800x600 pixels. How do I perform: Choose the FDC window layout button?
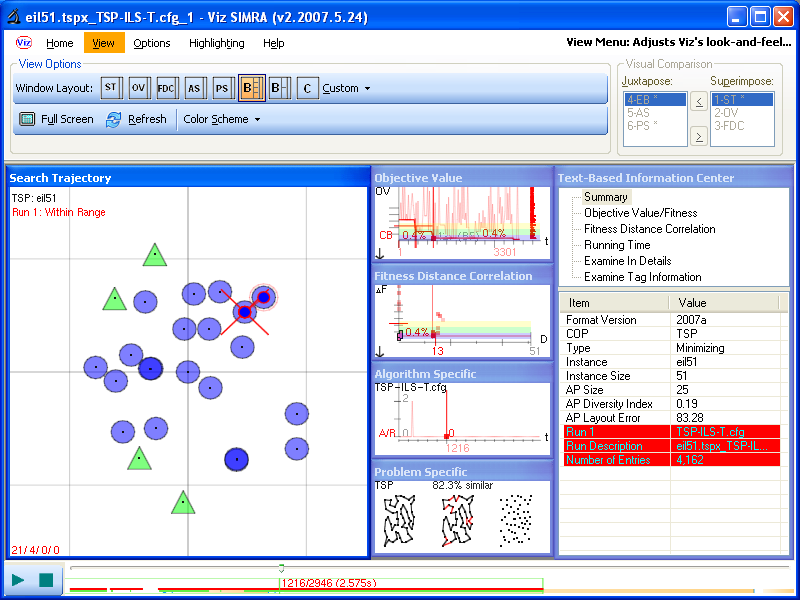167,88
